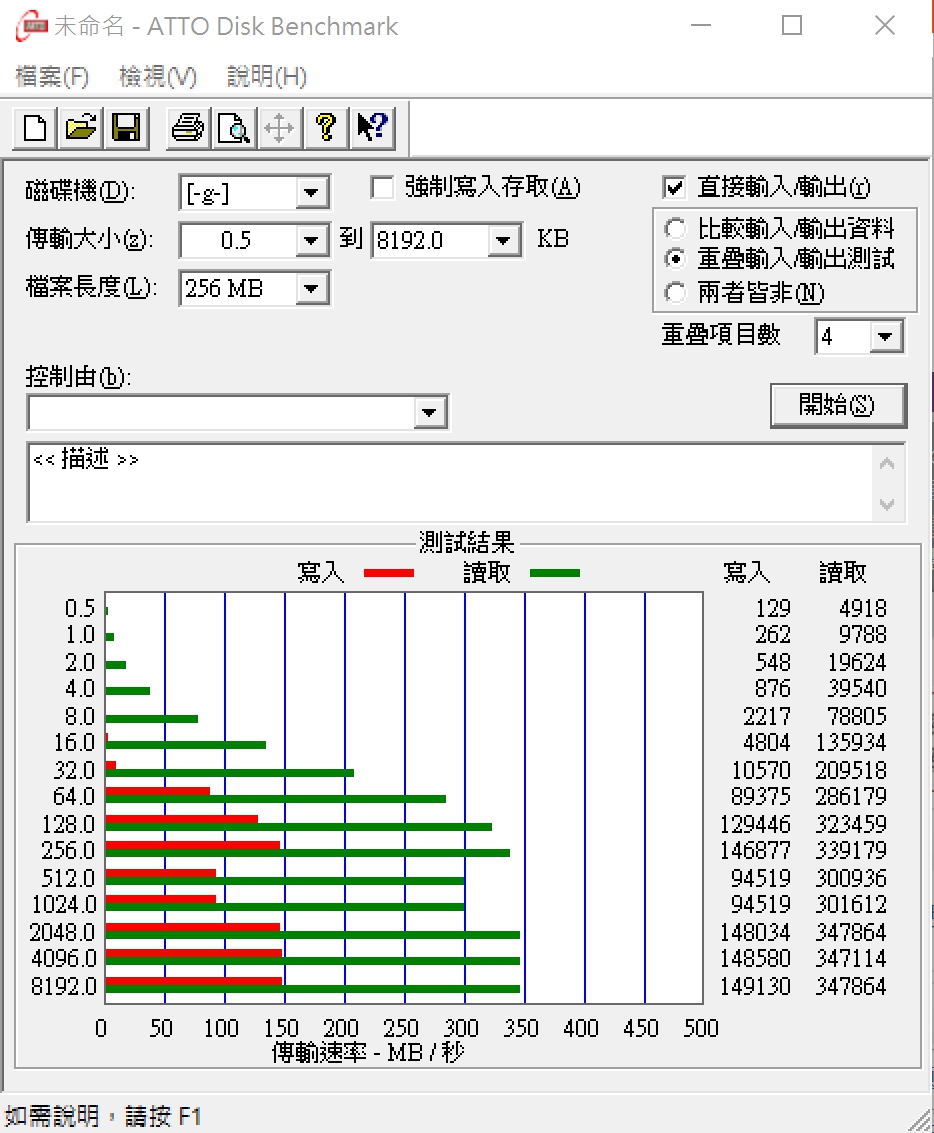Expand the 檔案長度 256 MB dropdown
The height and width of the screenshot is (1133, 934).
point(312,290)
